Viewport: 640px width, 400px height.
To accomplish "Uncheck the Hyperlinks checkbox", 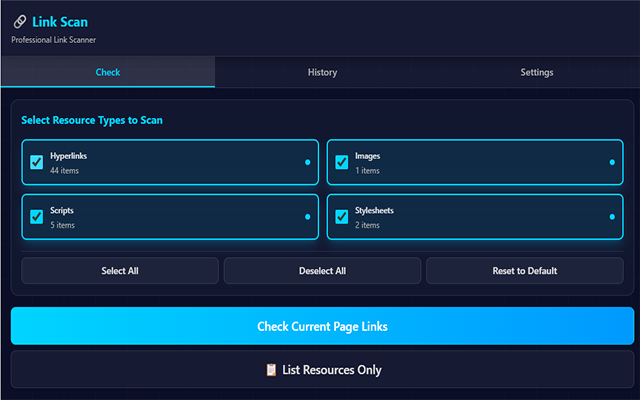I will tap(37, 162).
